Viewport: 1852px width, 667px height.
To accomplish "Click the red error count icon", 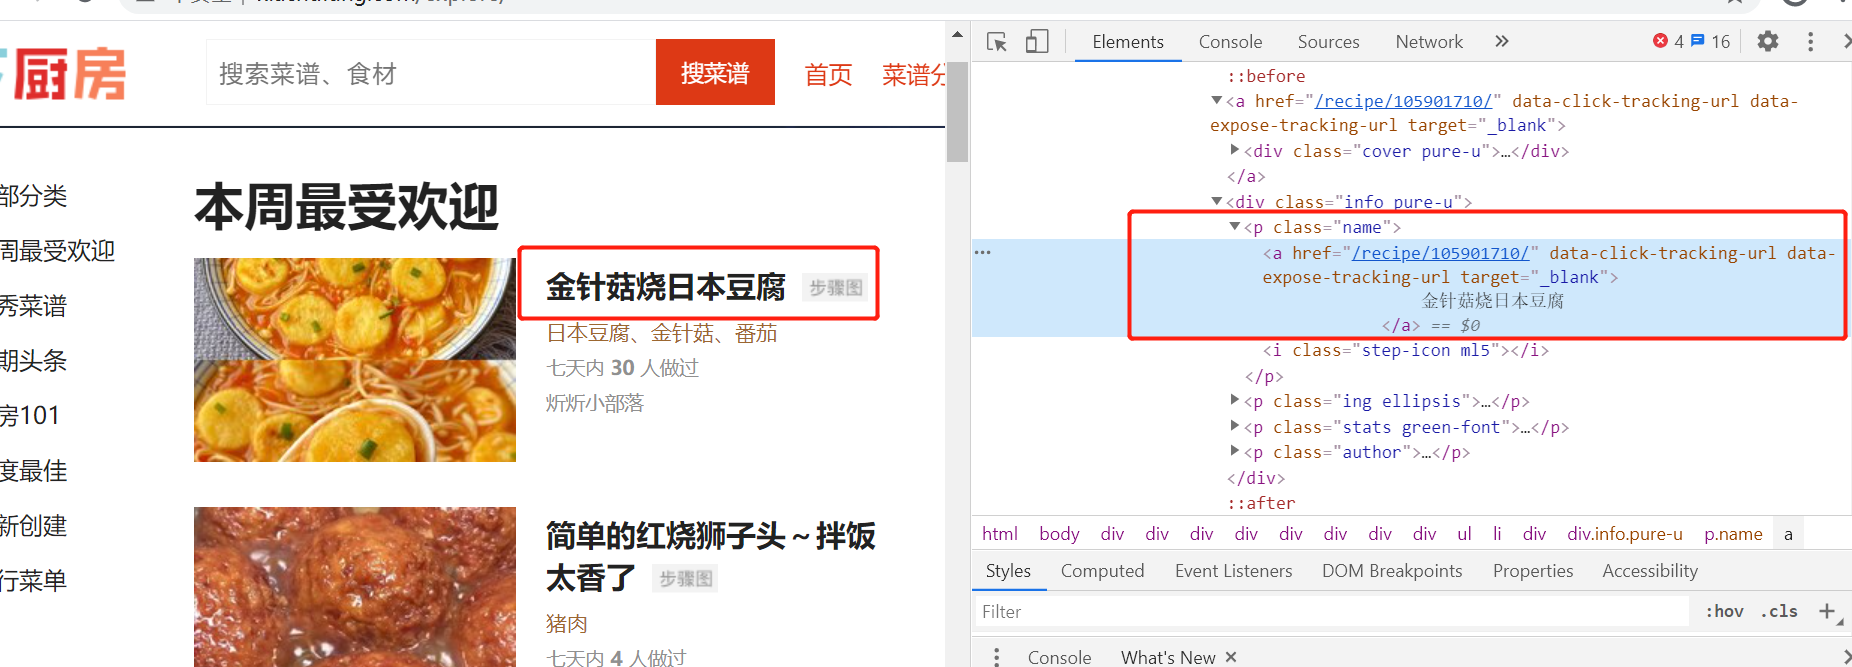I will 1661,41.
